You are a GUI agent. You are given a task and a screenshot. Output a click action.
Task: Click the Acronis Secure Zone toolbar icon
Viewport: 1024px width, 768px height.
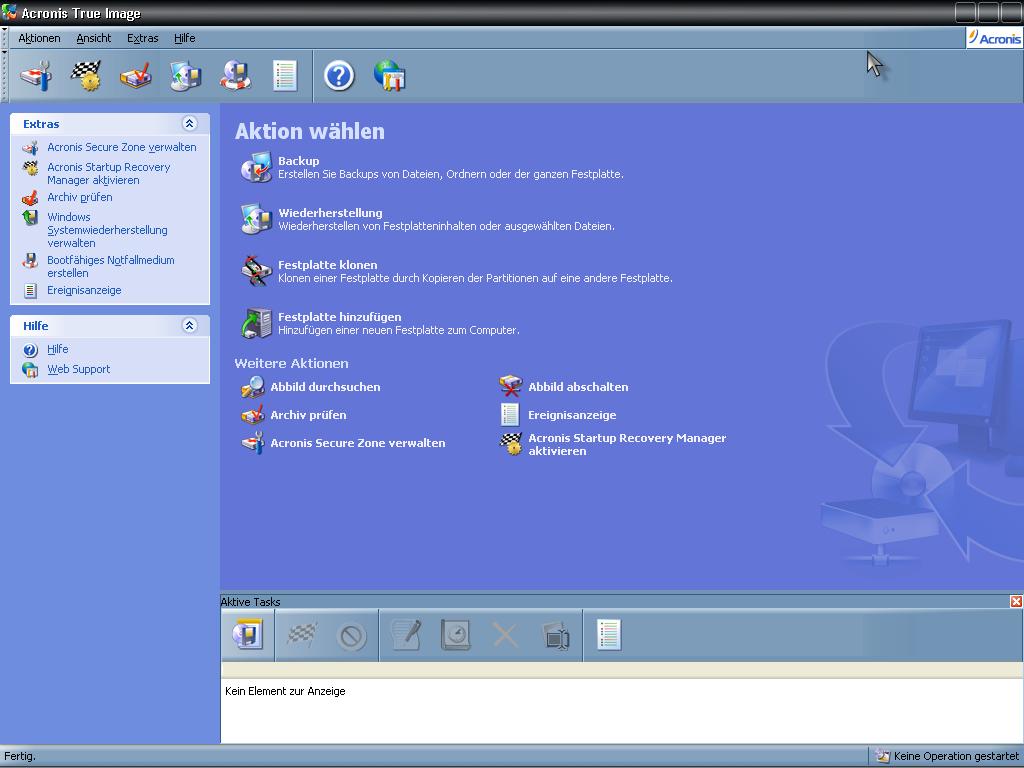(36, 76)
